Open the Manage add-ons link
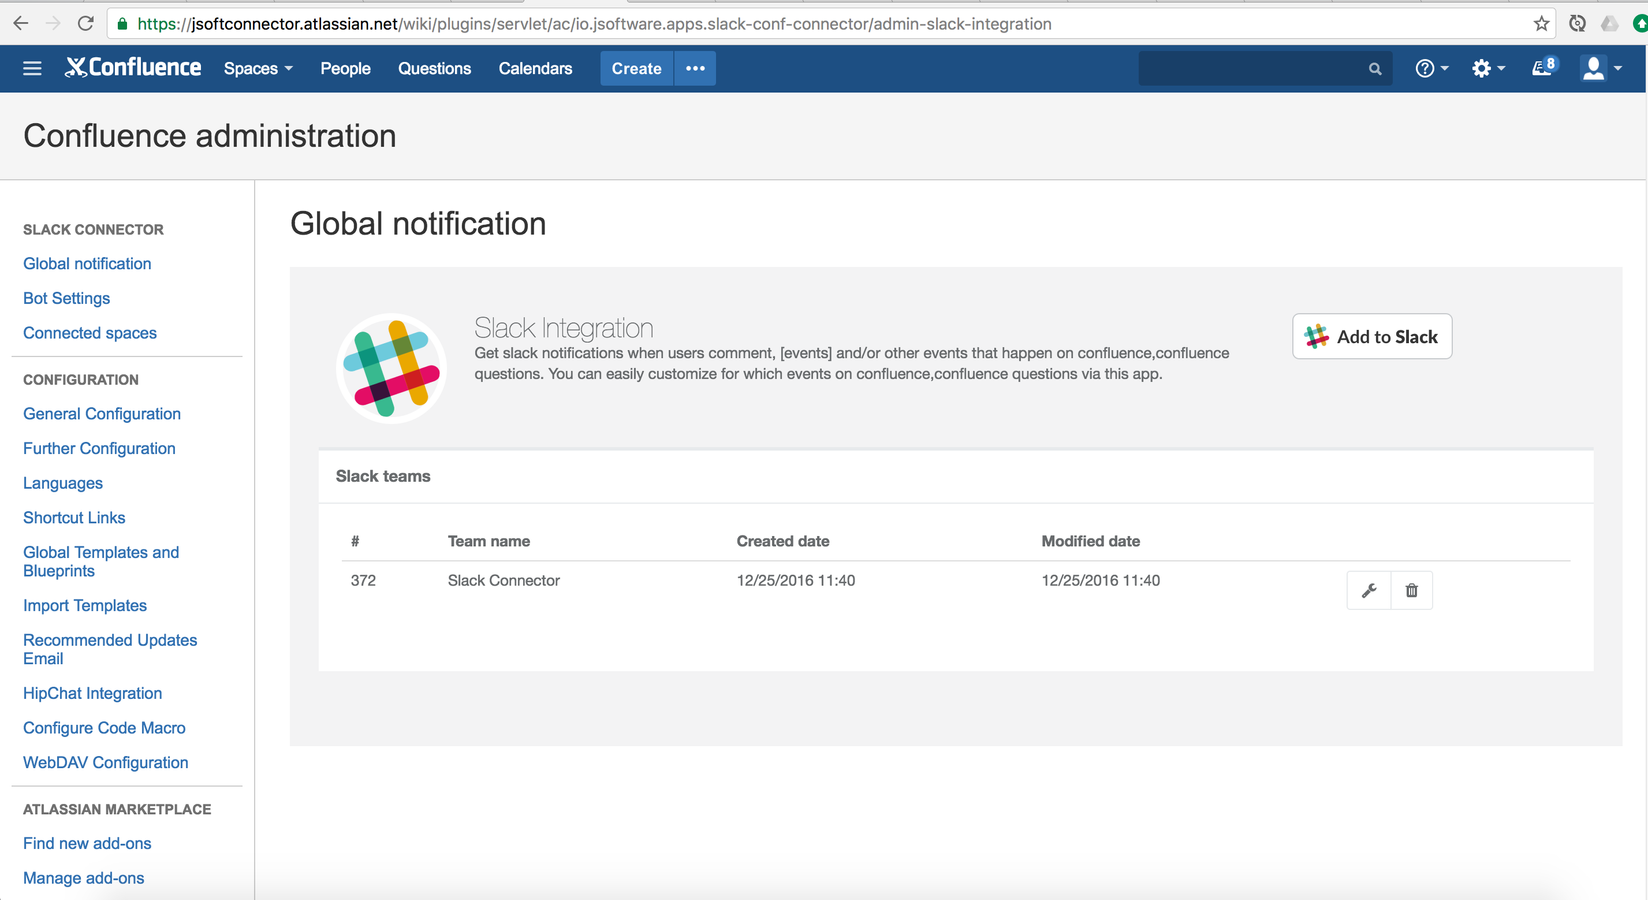The height and width of the screenshot is (900, 1648). (x=83, y=878)
